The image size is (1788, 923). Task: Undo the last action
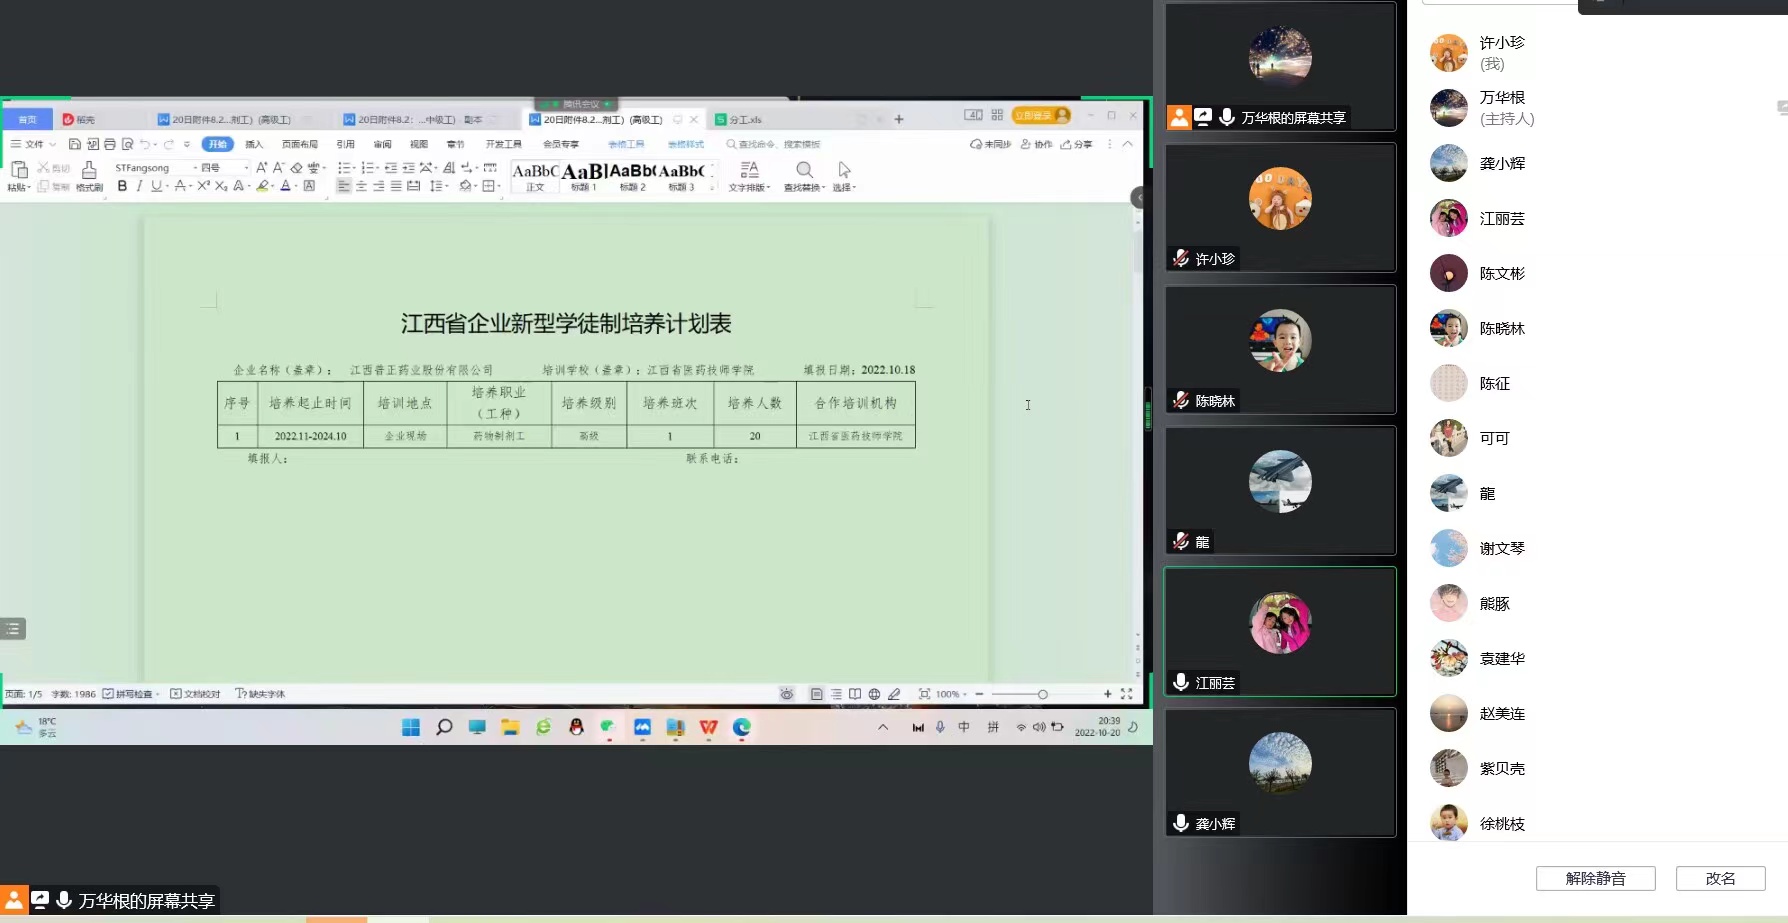(145, 144)
